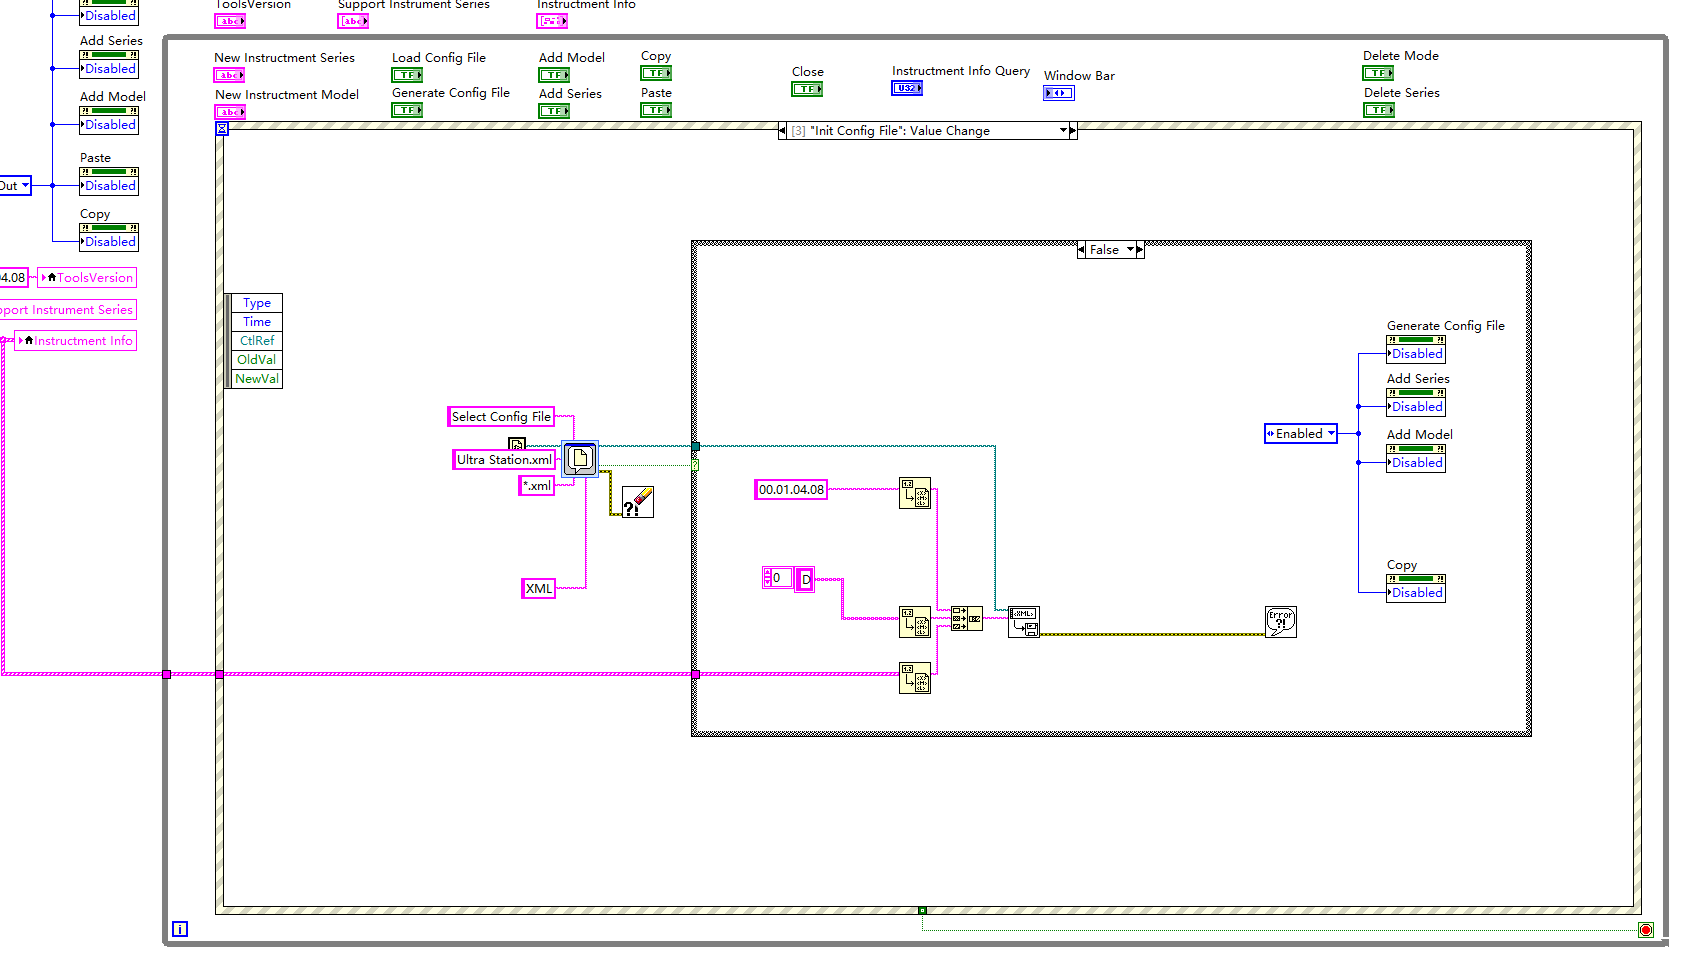Screen dimensions: 1692x959
Task: Click the Select Config File string constant
Action: click(x=501, y=417)
